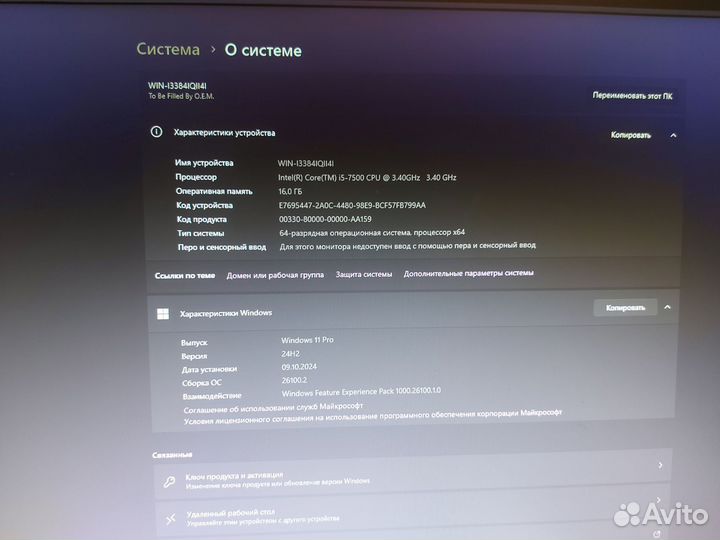Copy Windows specifications with Копировать button
This screenshot has width=720, height=540.
tap(625, 308)
